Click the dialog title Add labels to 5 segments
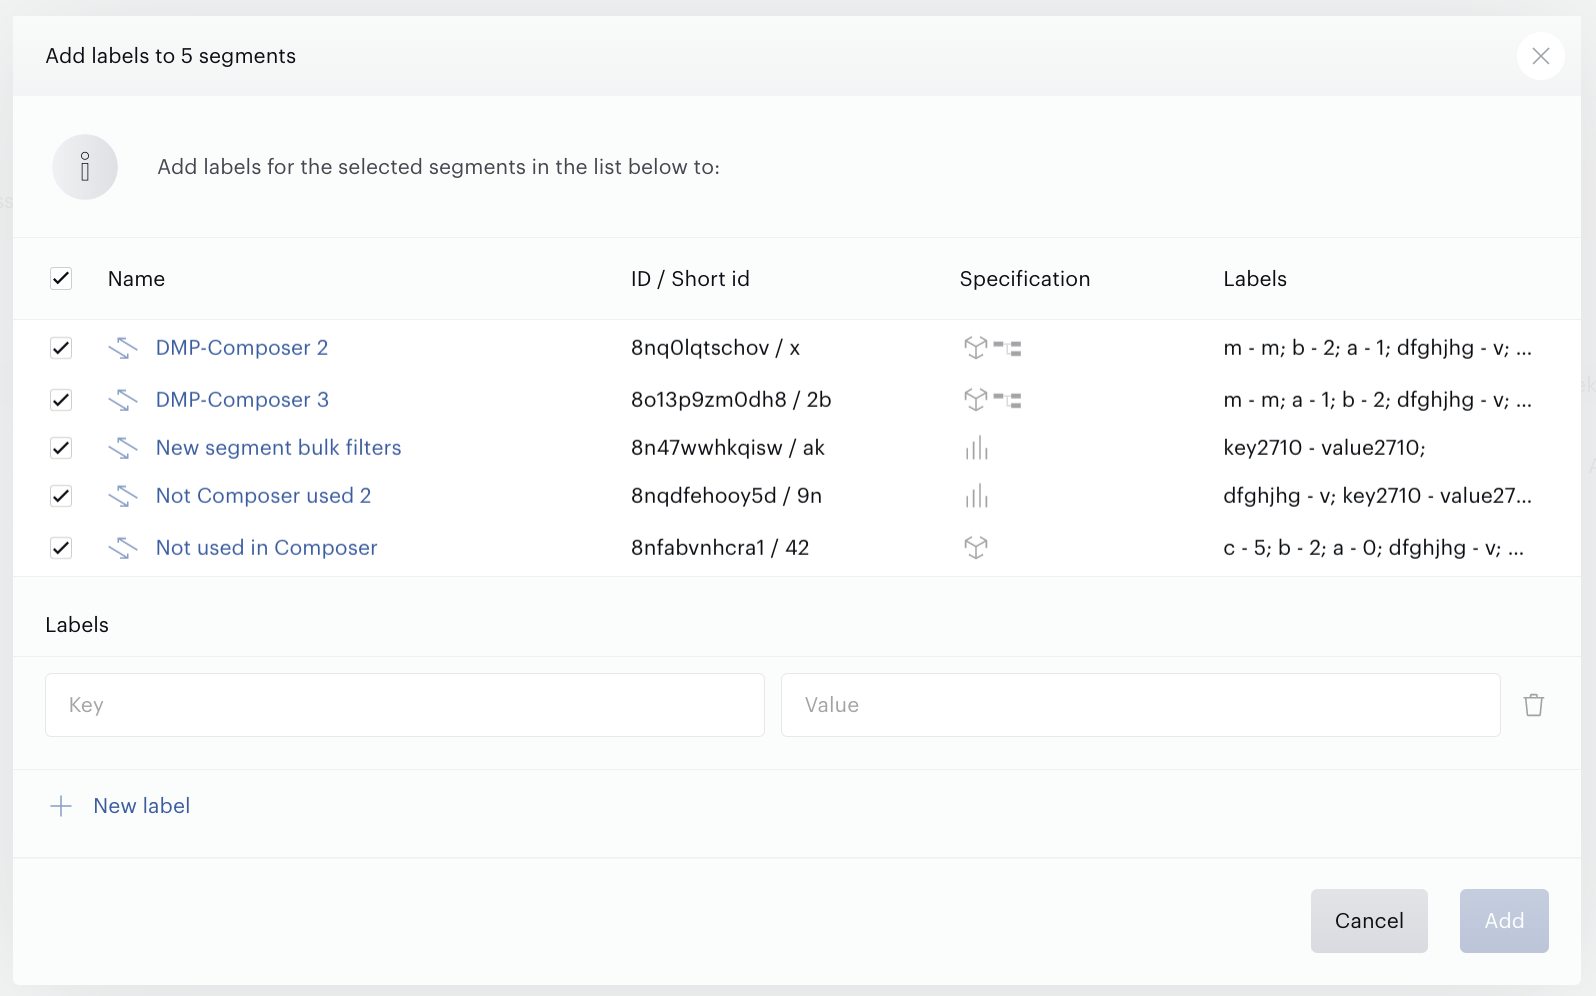 pos(171,56)
